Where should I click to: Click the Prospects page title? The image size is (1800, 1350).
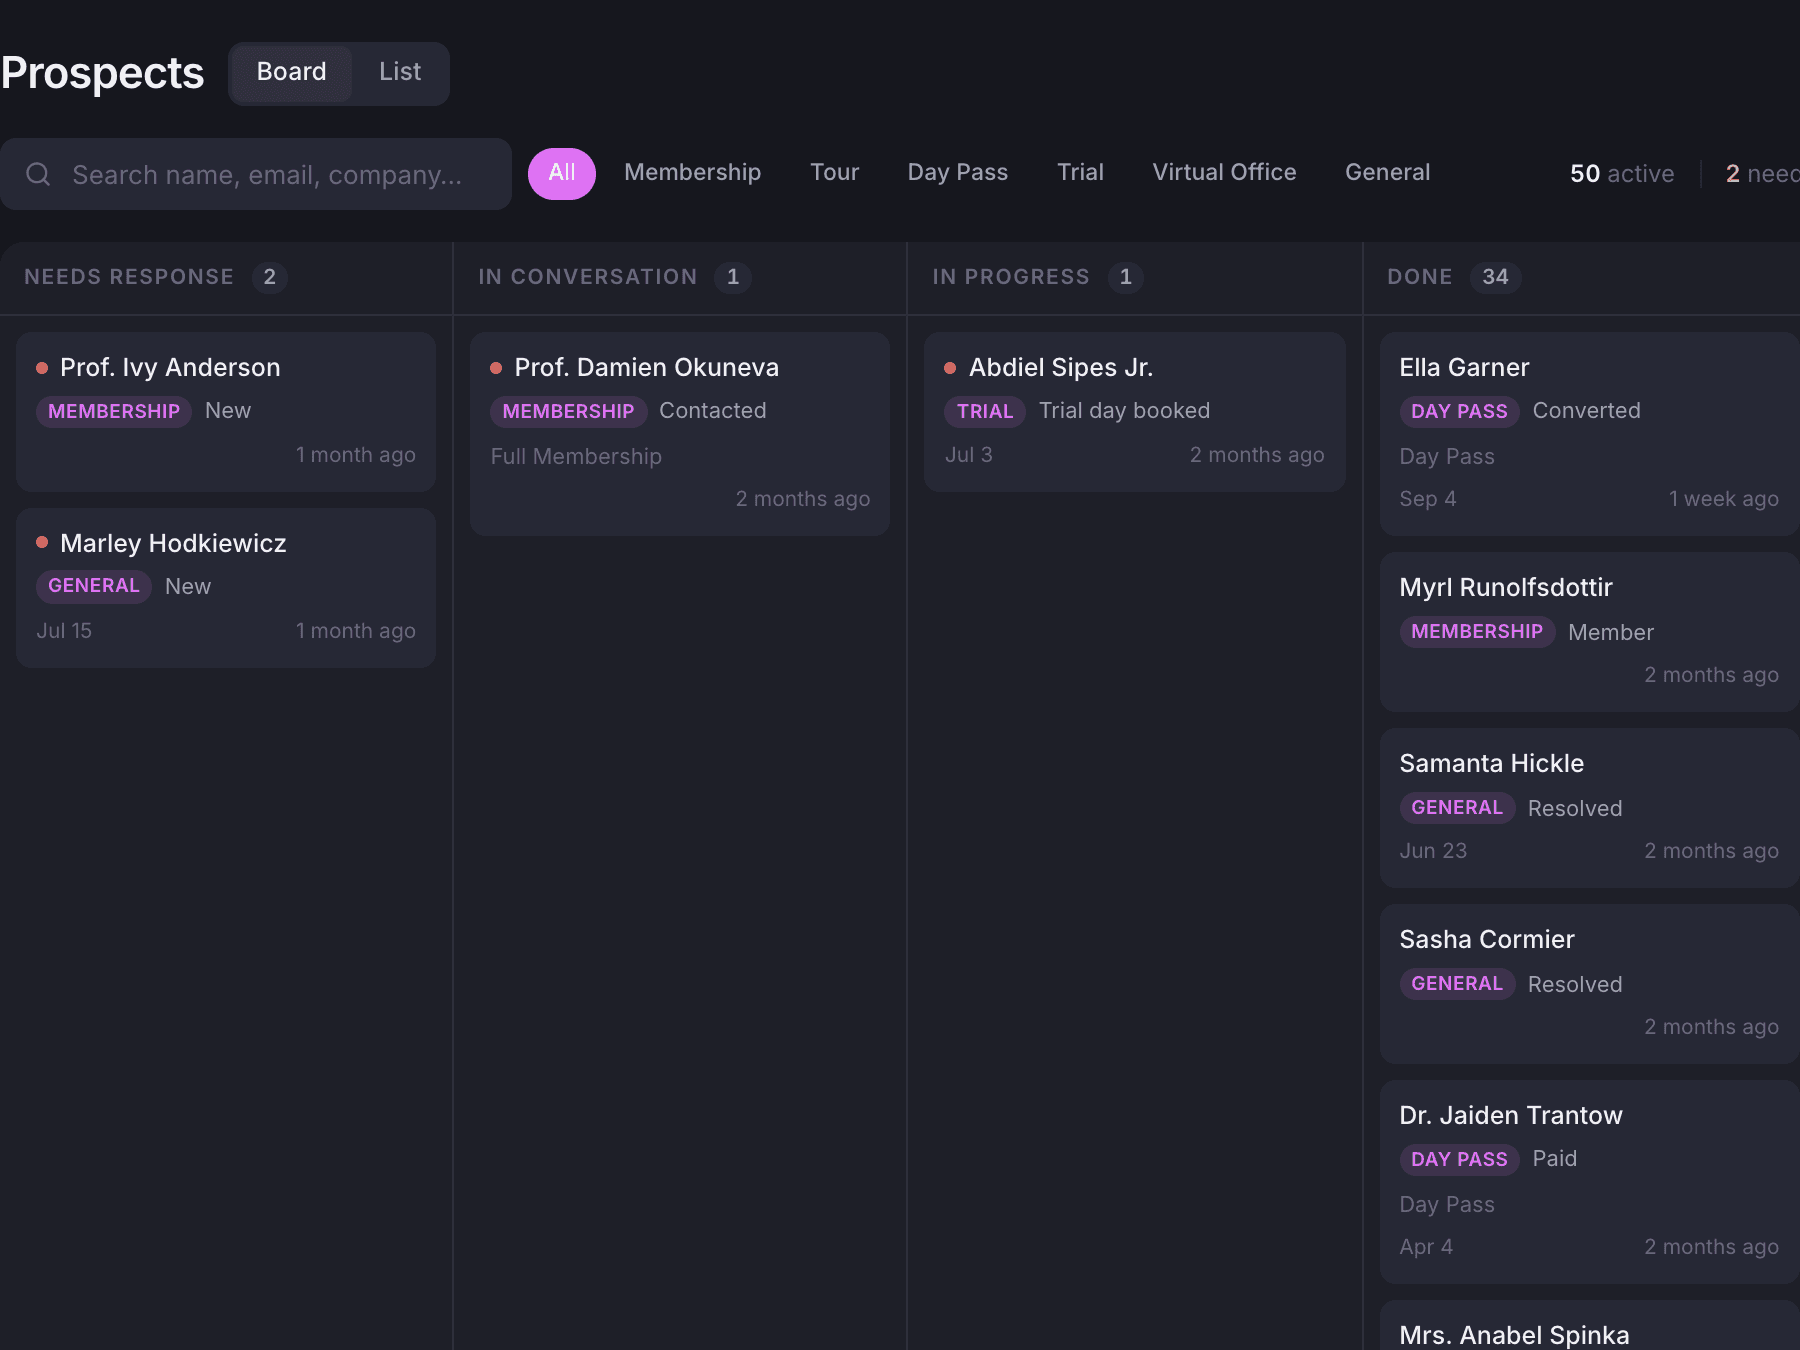point(102,73)
